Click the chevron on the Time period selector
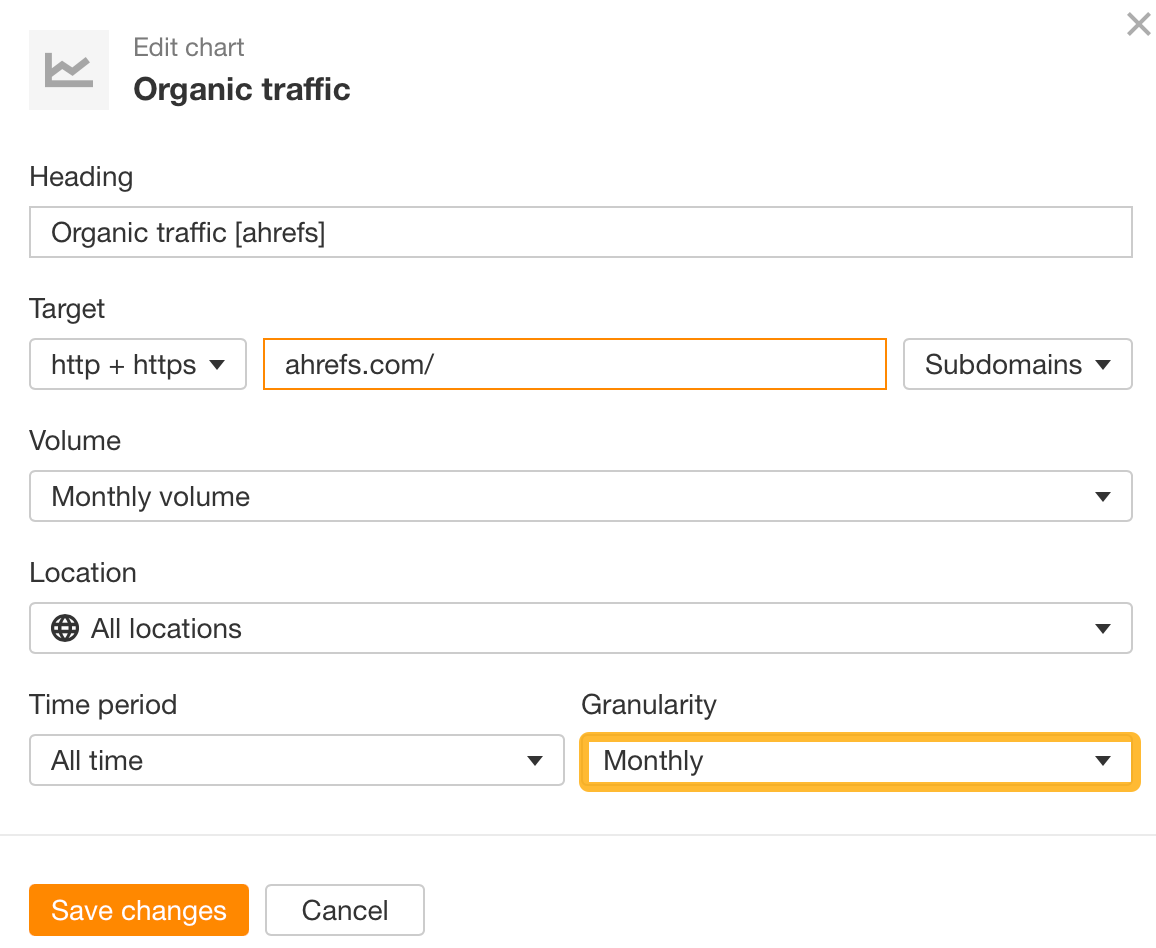 pyautogui.click(x=536, y=760)
